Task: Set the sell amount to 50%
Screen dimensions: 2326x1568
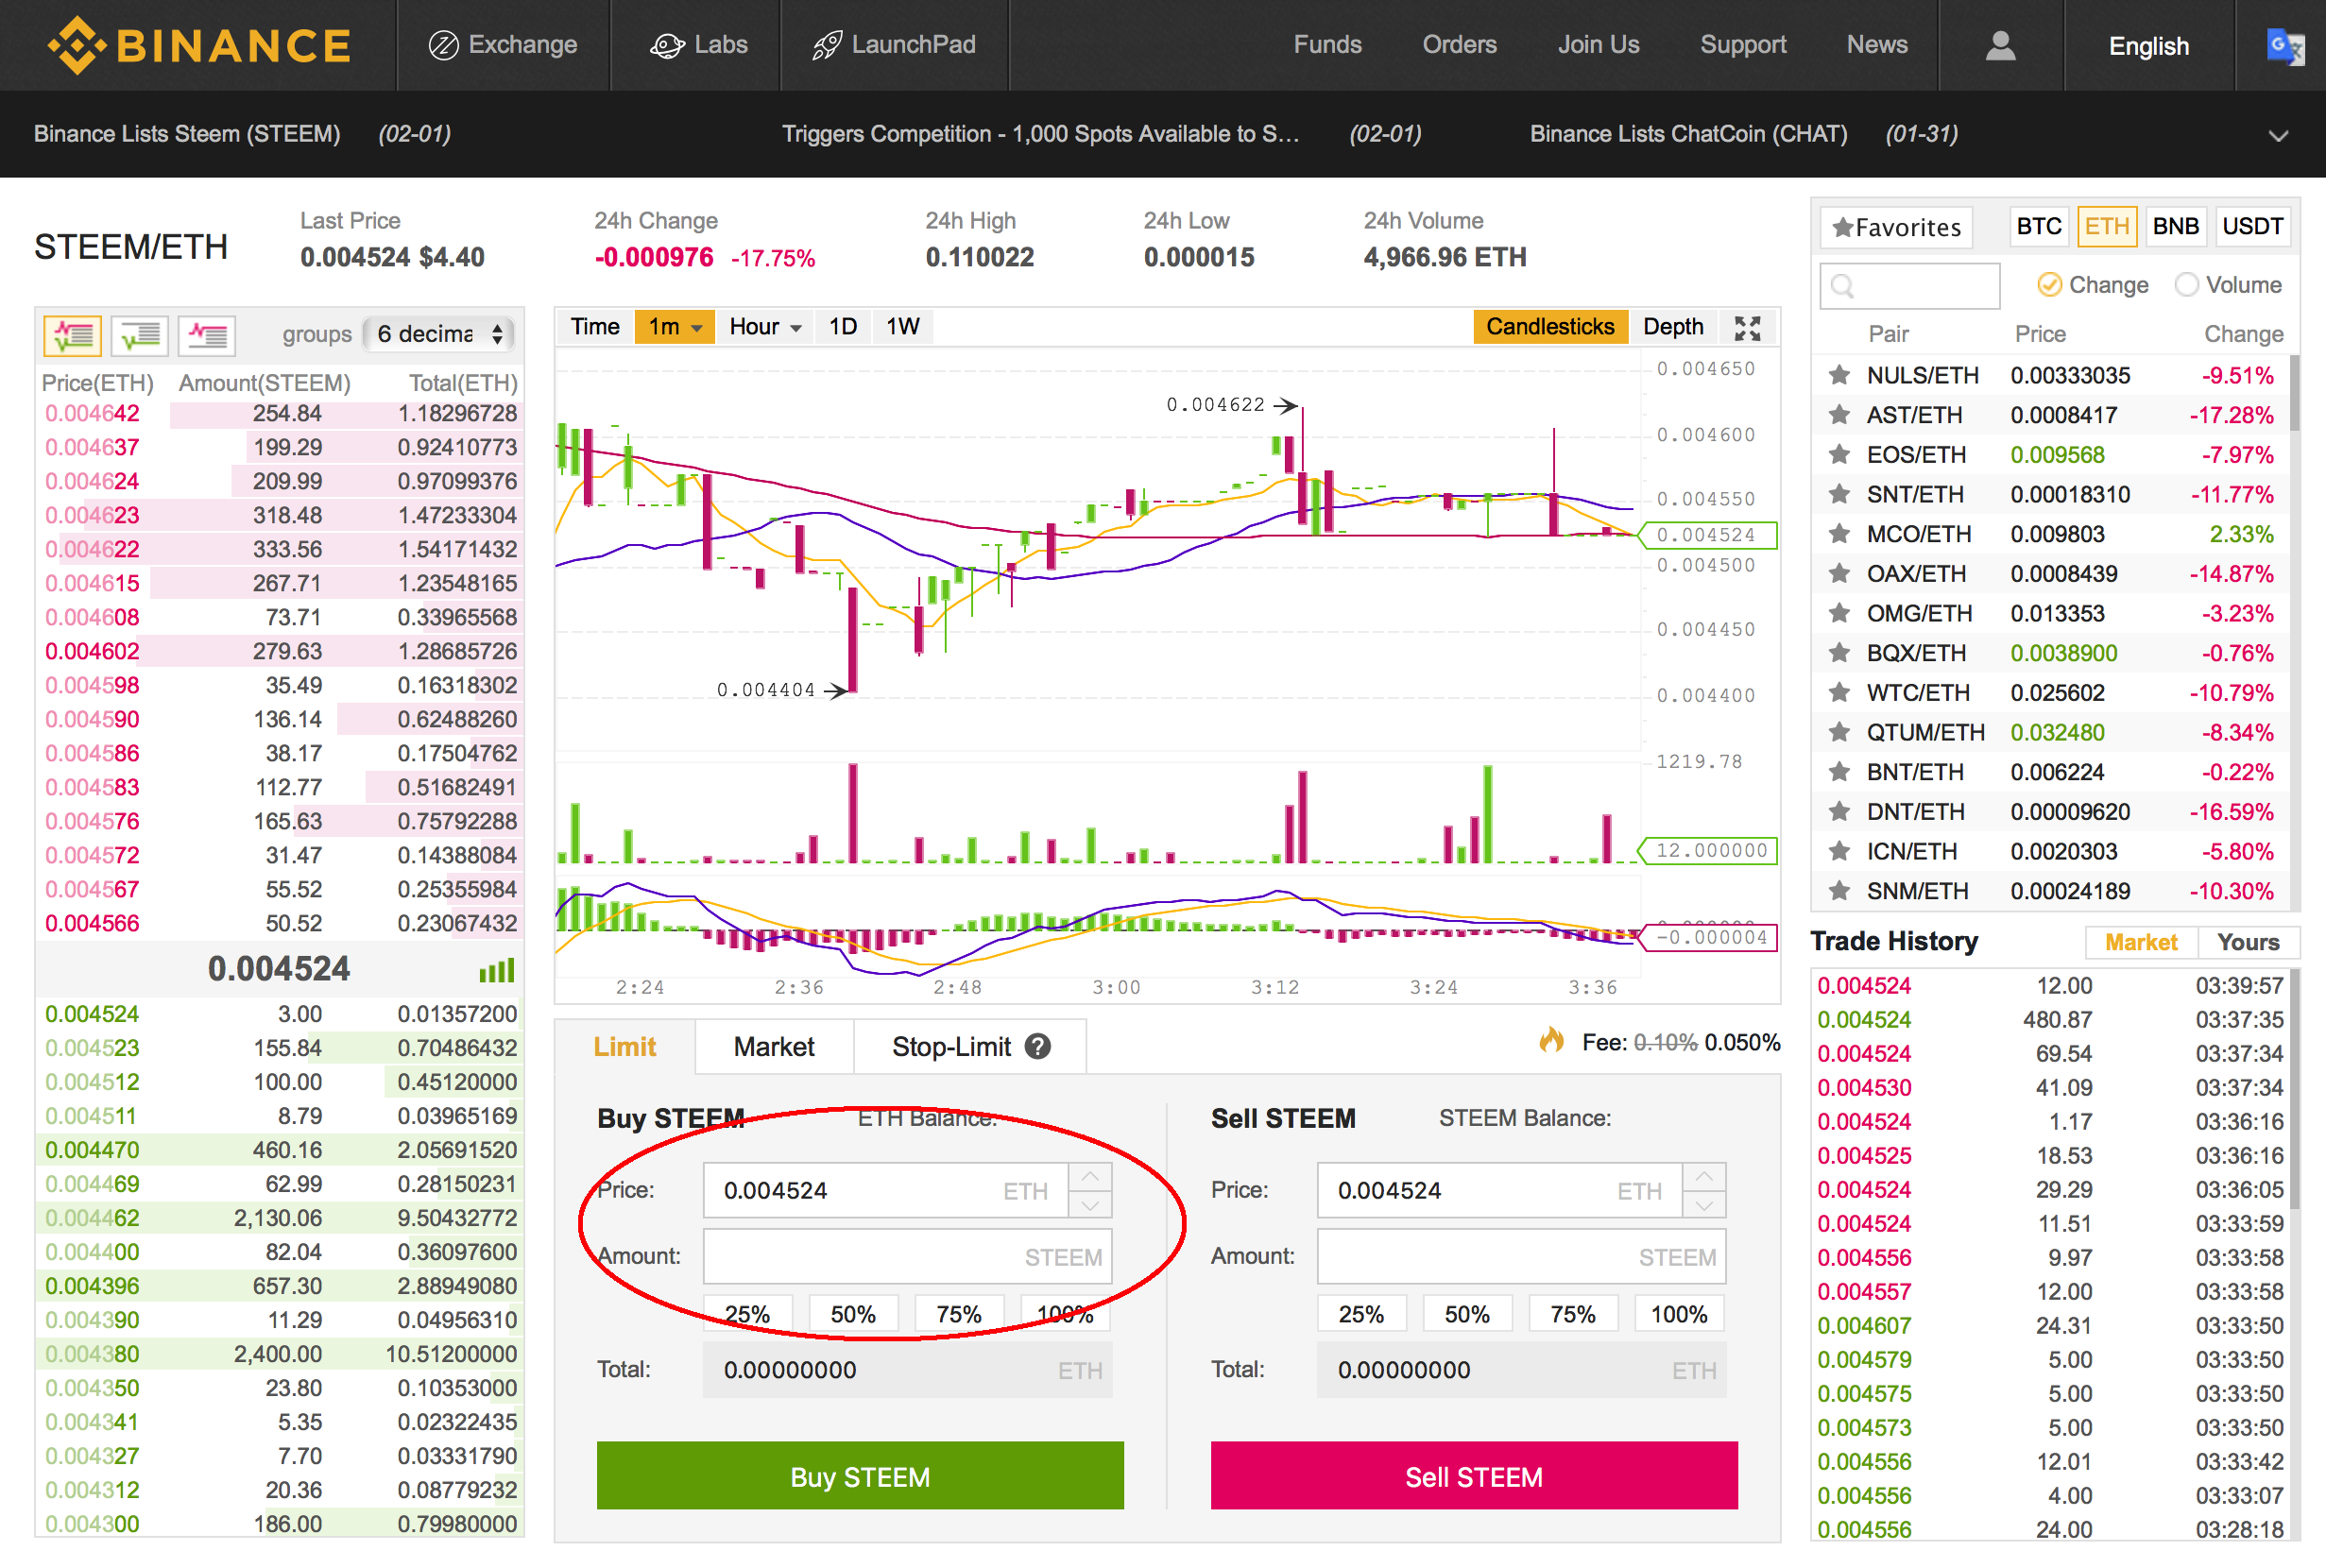Action: click(x=1466, y=1314)
